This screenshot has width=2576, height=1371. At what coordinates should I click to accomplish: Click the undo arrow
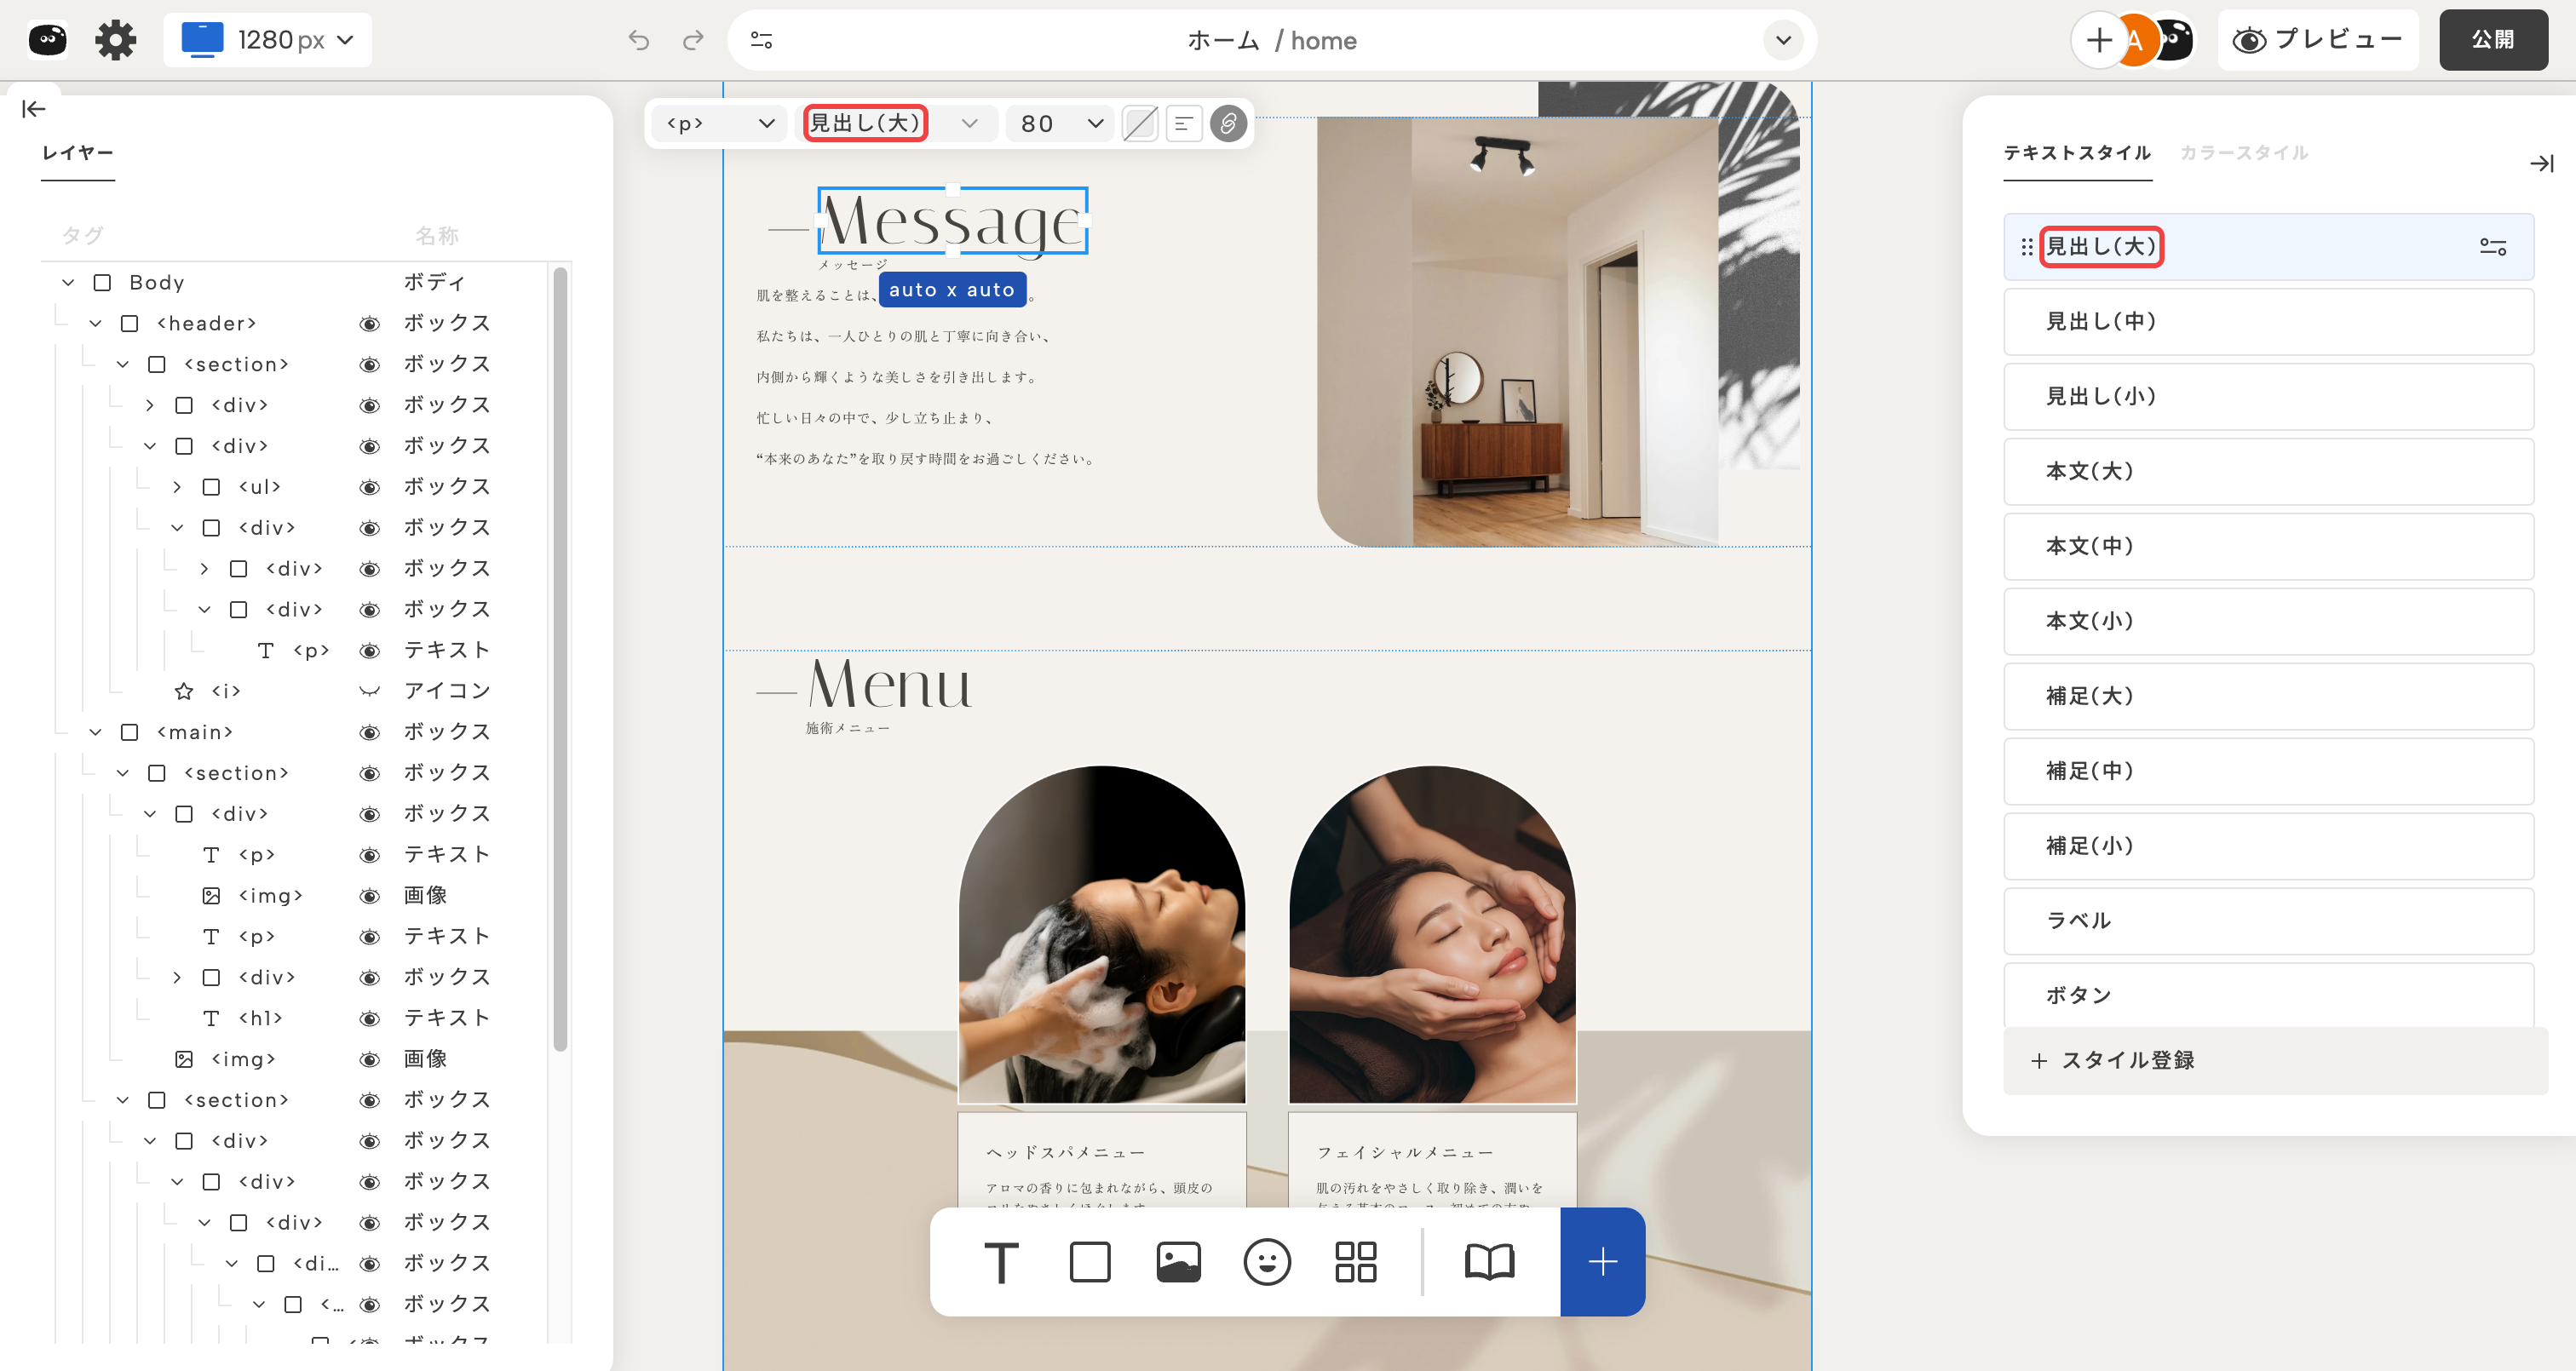point(638,40)
